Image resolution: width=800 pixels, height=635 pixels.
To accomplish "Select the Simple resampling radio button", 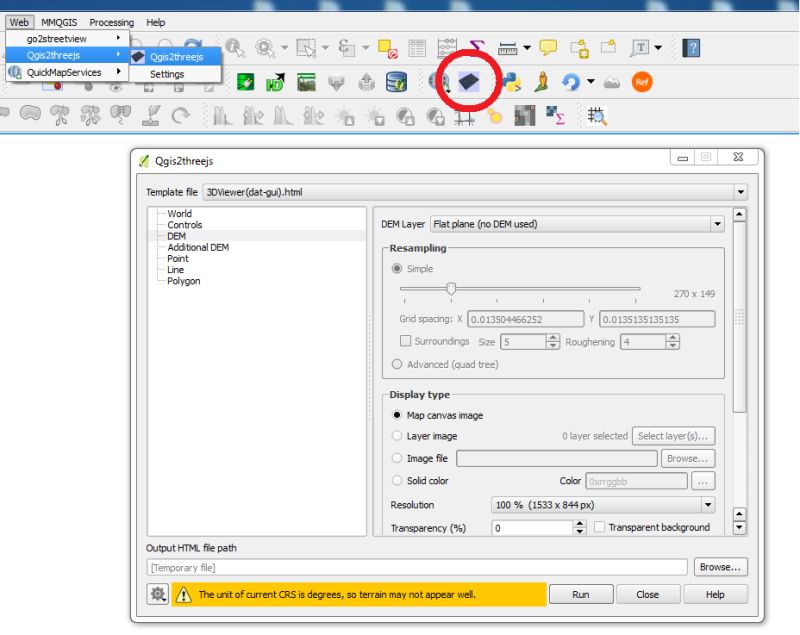I will point(396,268).
